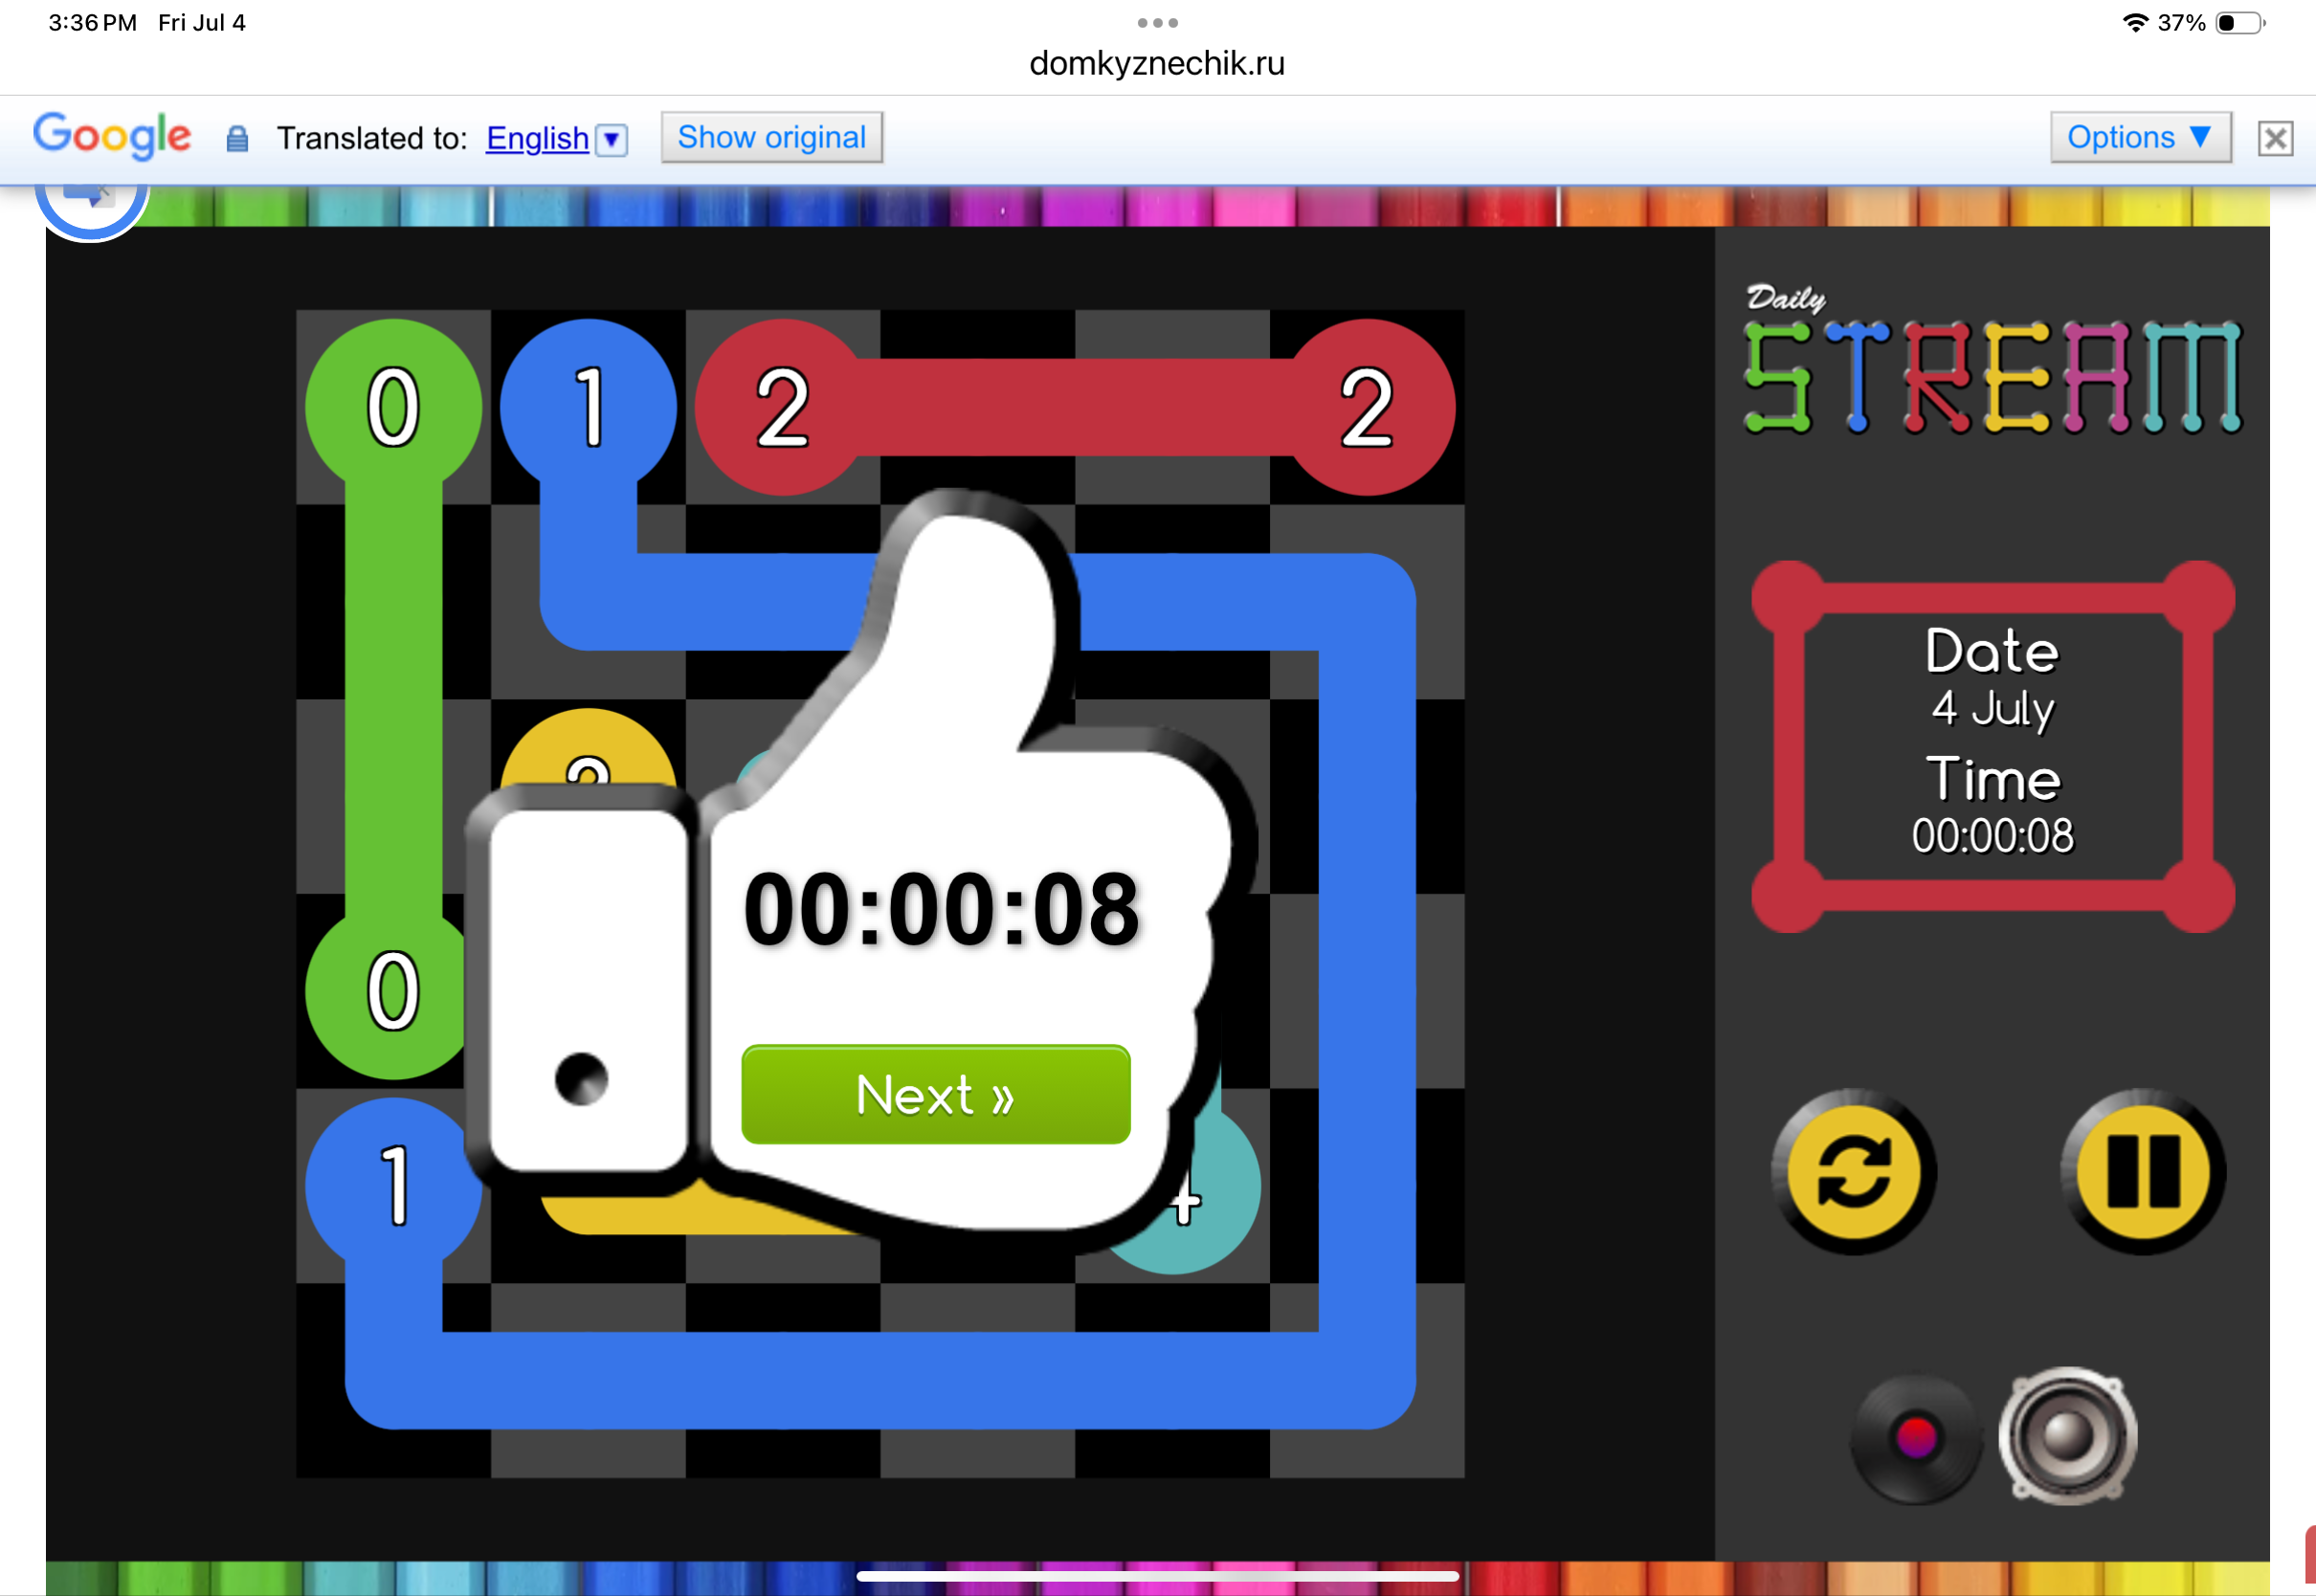Close the Google Translate bar
Image resolution: width=2316 pixels, height=1596 pixels.
tap(2275, 138)
